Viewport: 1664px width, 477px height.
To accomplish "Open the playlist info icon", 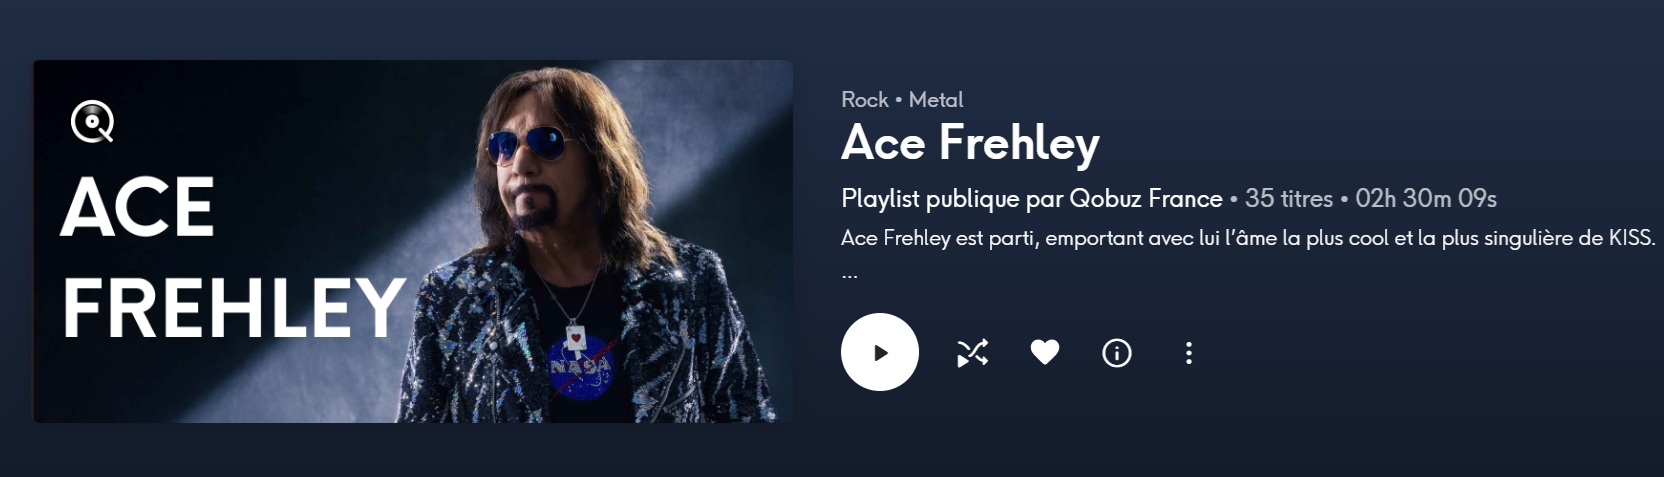I will 1116,353.
